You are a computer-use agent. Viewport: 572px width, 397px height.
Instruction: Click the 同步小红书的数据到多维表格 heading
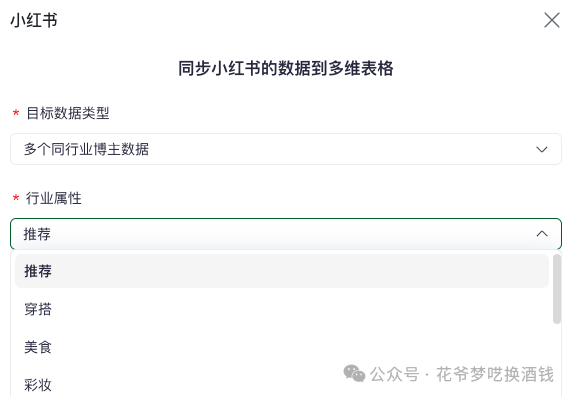pyautogui.click(x=286, y=69)
